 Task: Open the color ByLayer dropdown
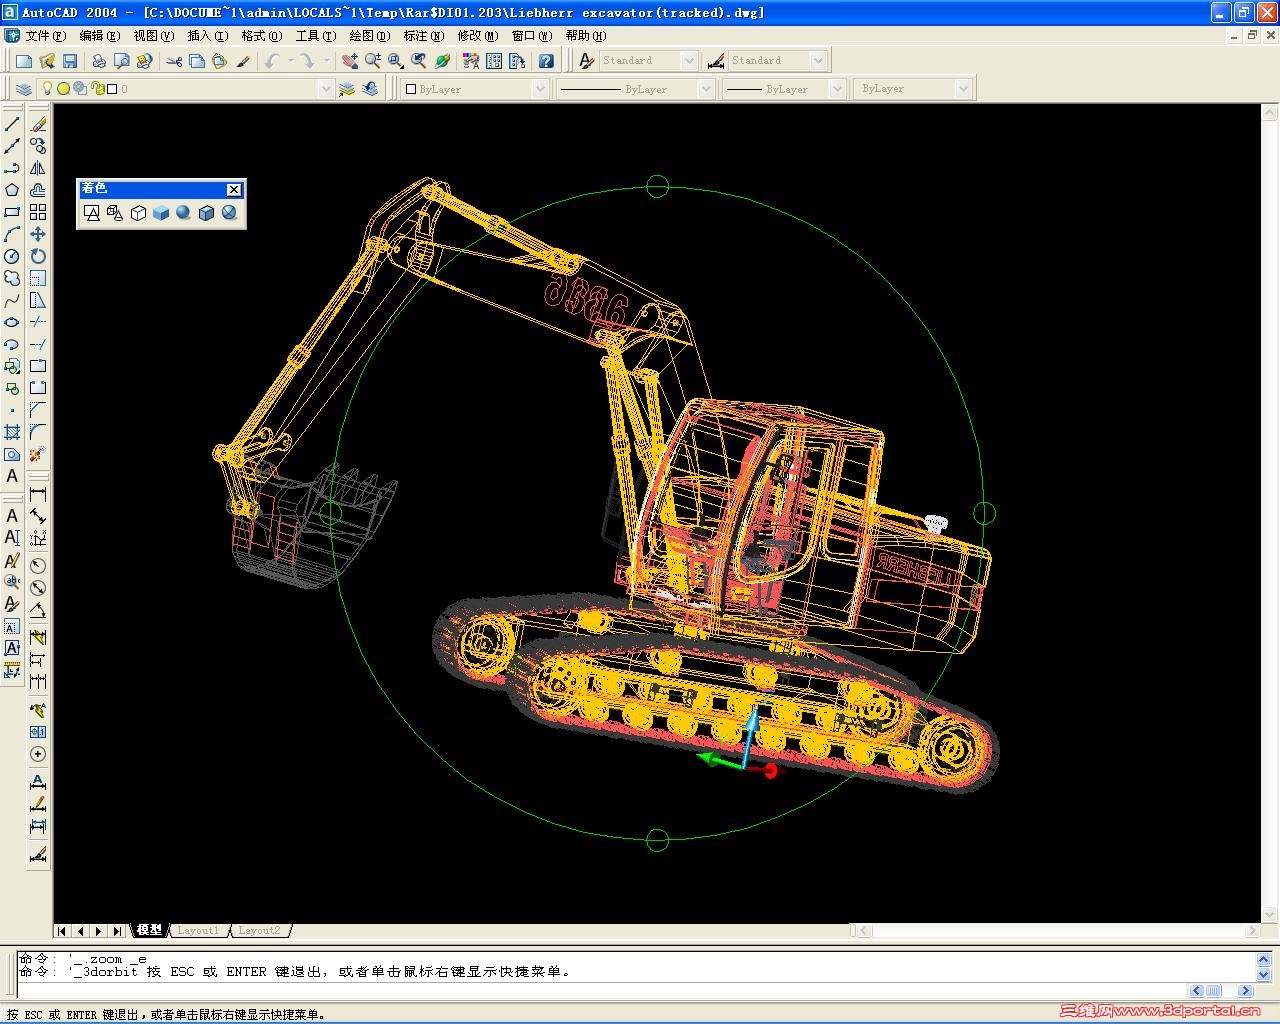click(540, 89)
